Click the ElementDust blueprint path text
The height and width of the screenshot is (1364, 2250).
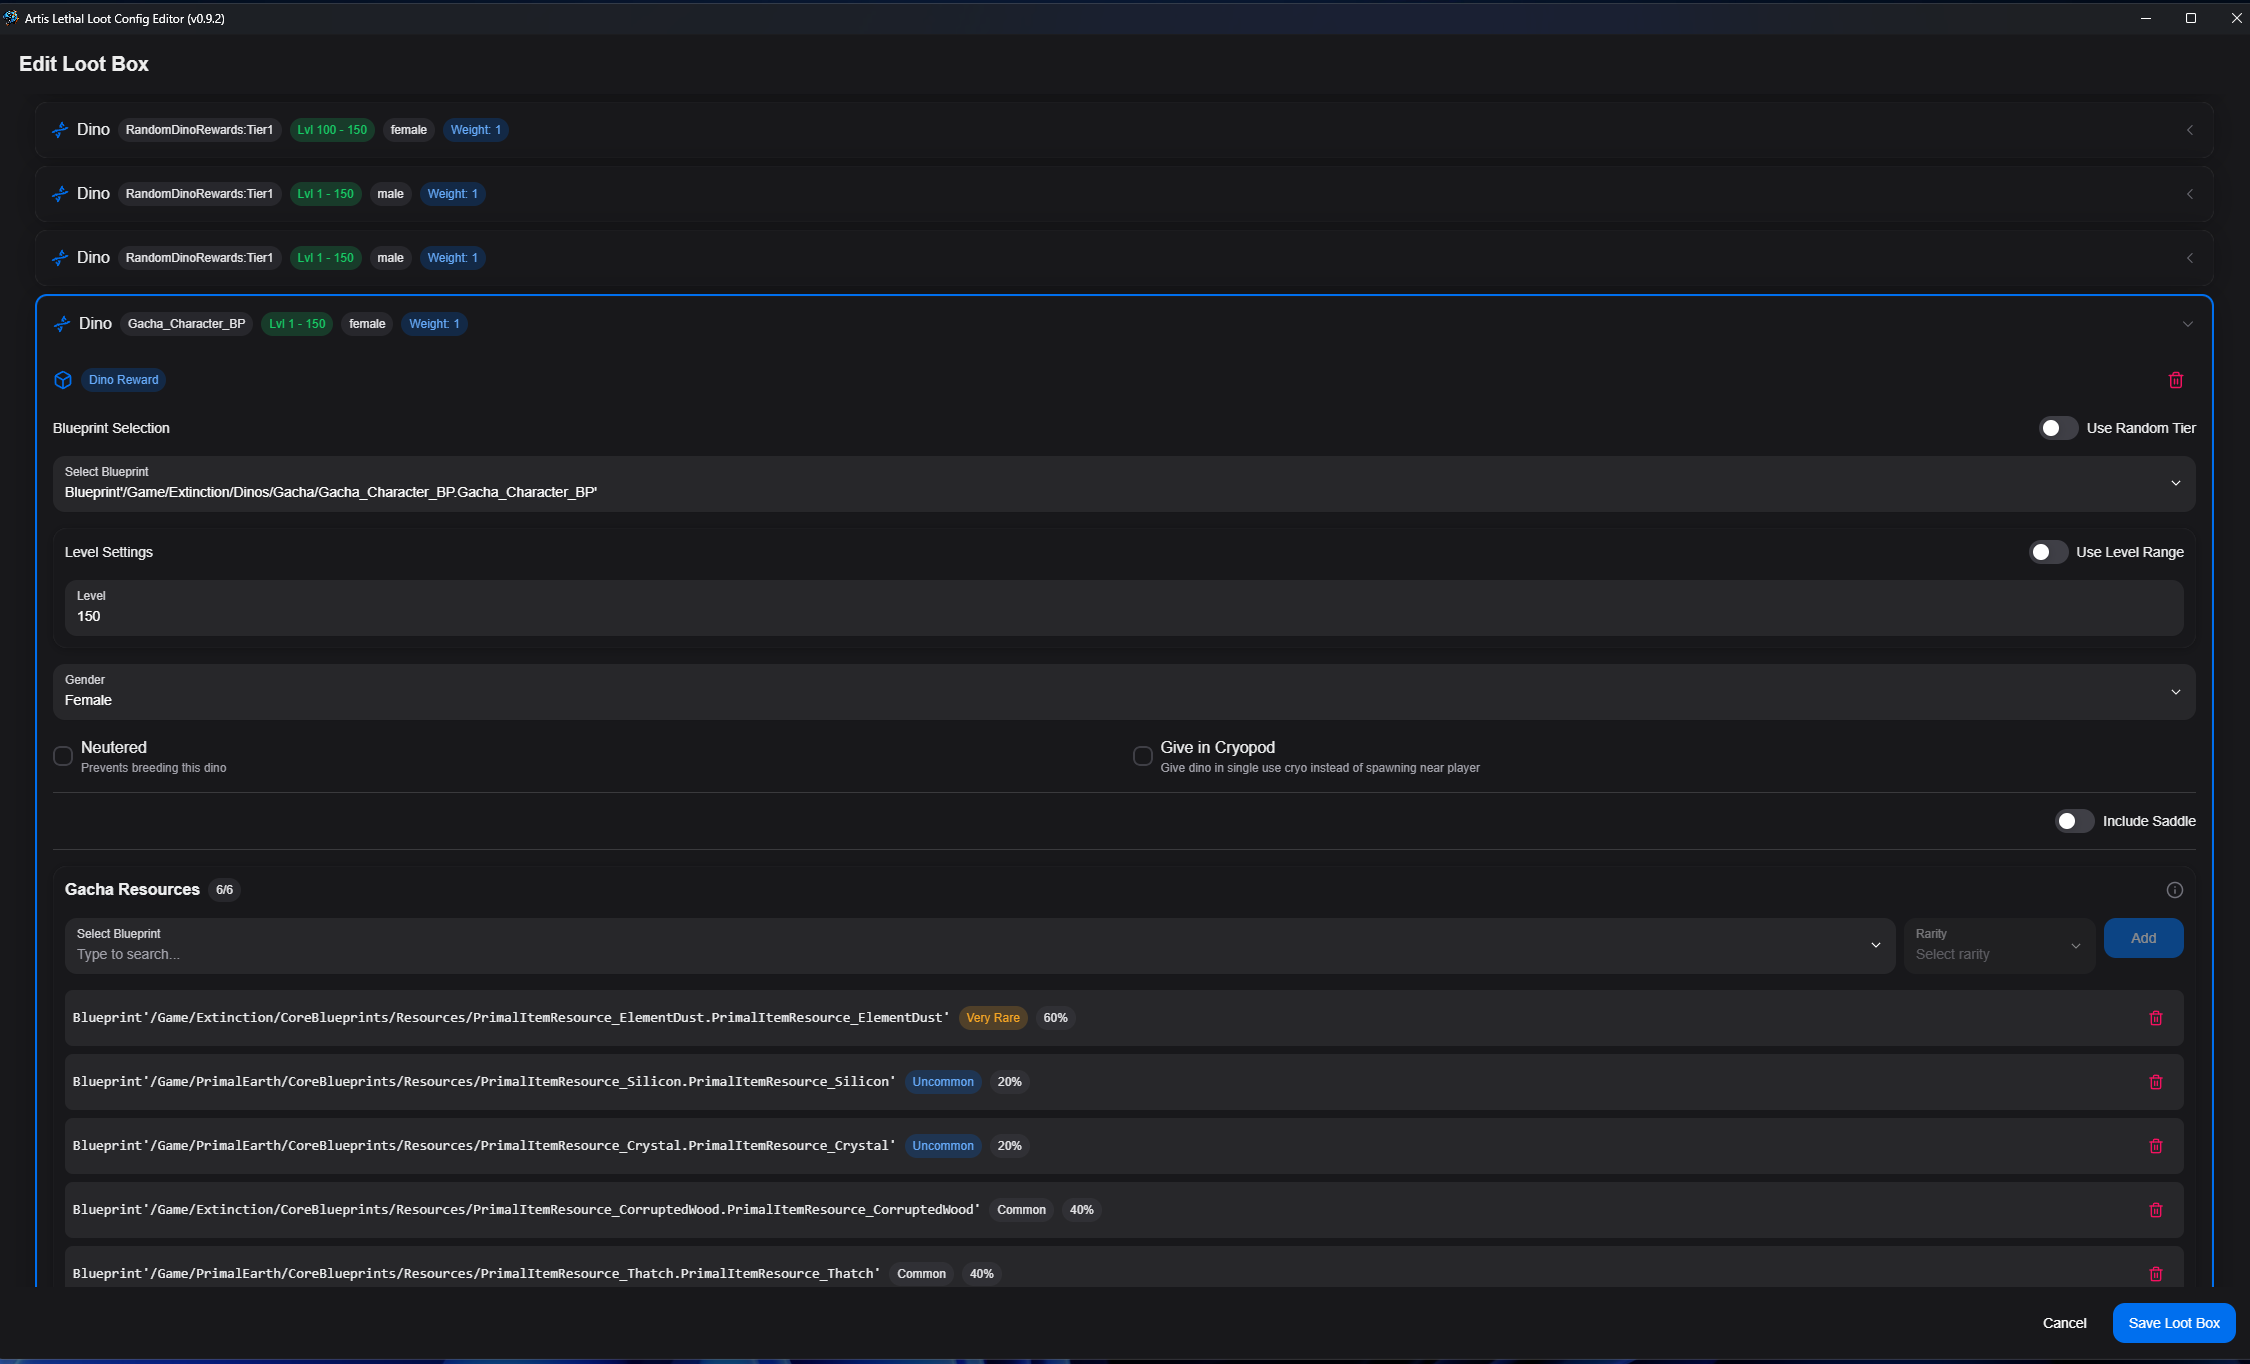click(510, 1018)
